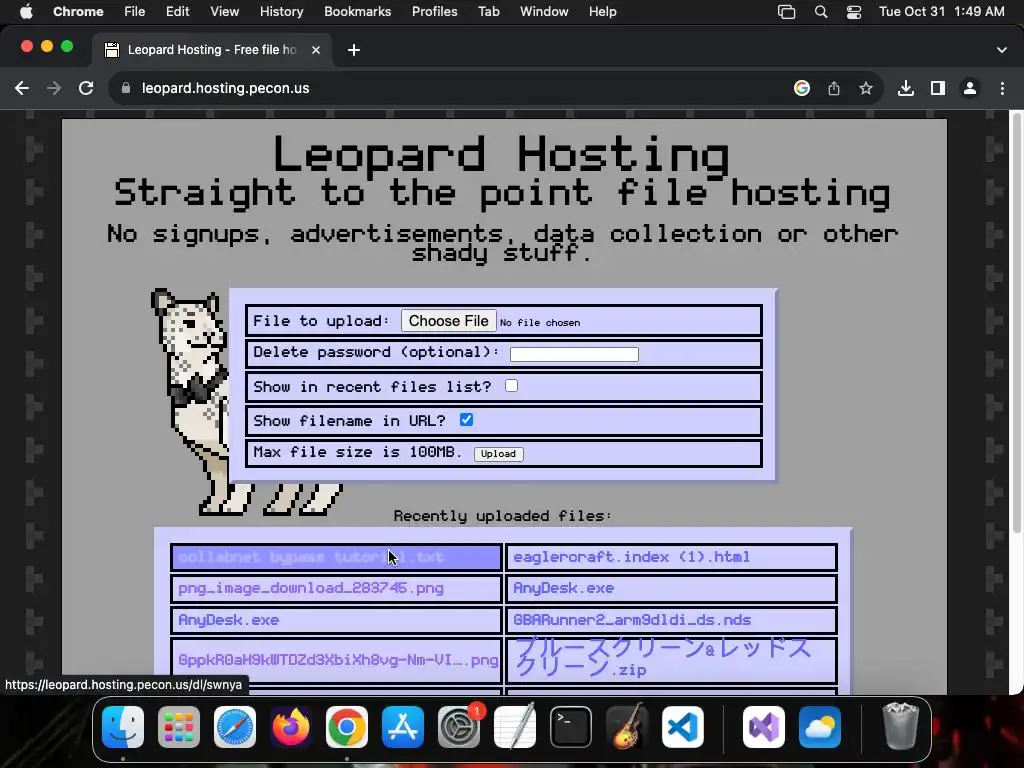This screenshot has width=1024, height=768.
Task: Click the page vertical scrollbar
Action: (x=1016, y=323)
